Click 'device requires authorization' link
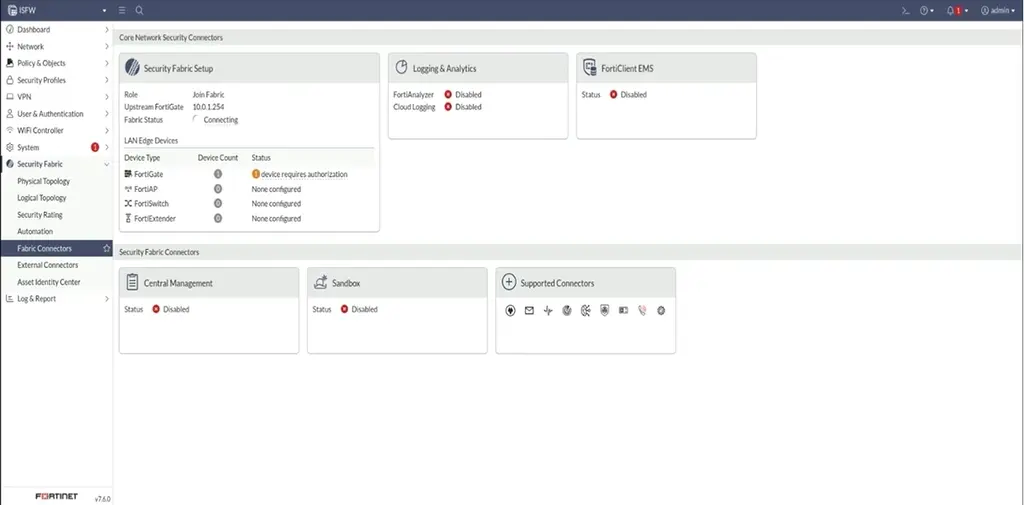Screen dimensions: 1024x505 [304, 174]
